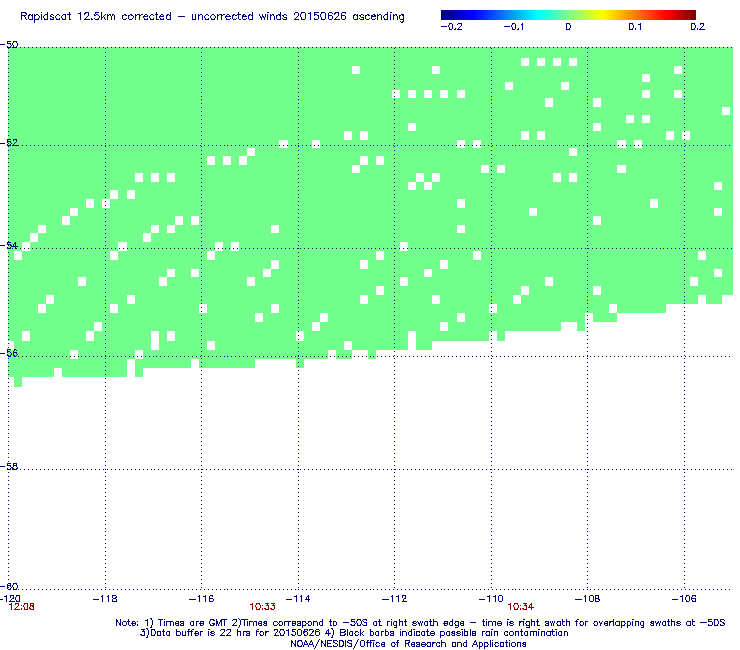Image resolution: width=740 pixels, height=650 pixels.
Task: Click the -116 longitude axis label
Action: point(201,599)
